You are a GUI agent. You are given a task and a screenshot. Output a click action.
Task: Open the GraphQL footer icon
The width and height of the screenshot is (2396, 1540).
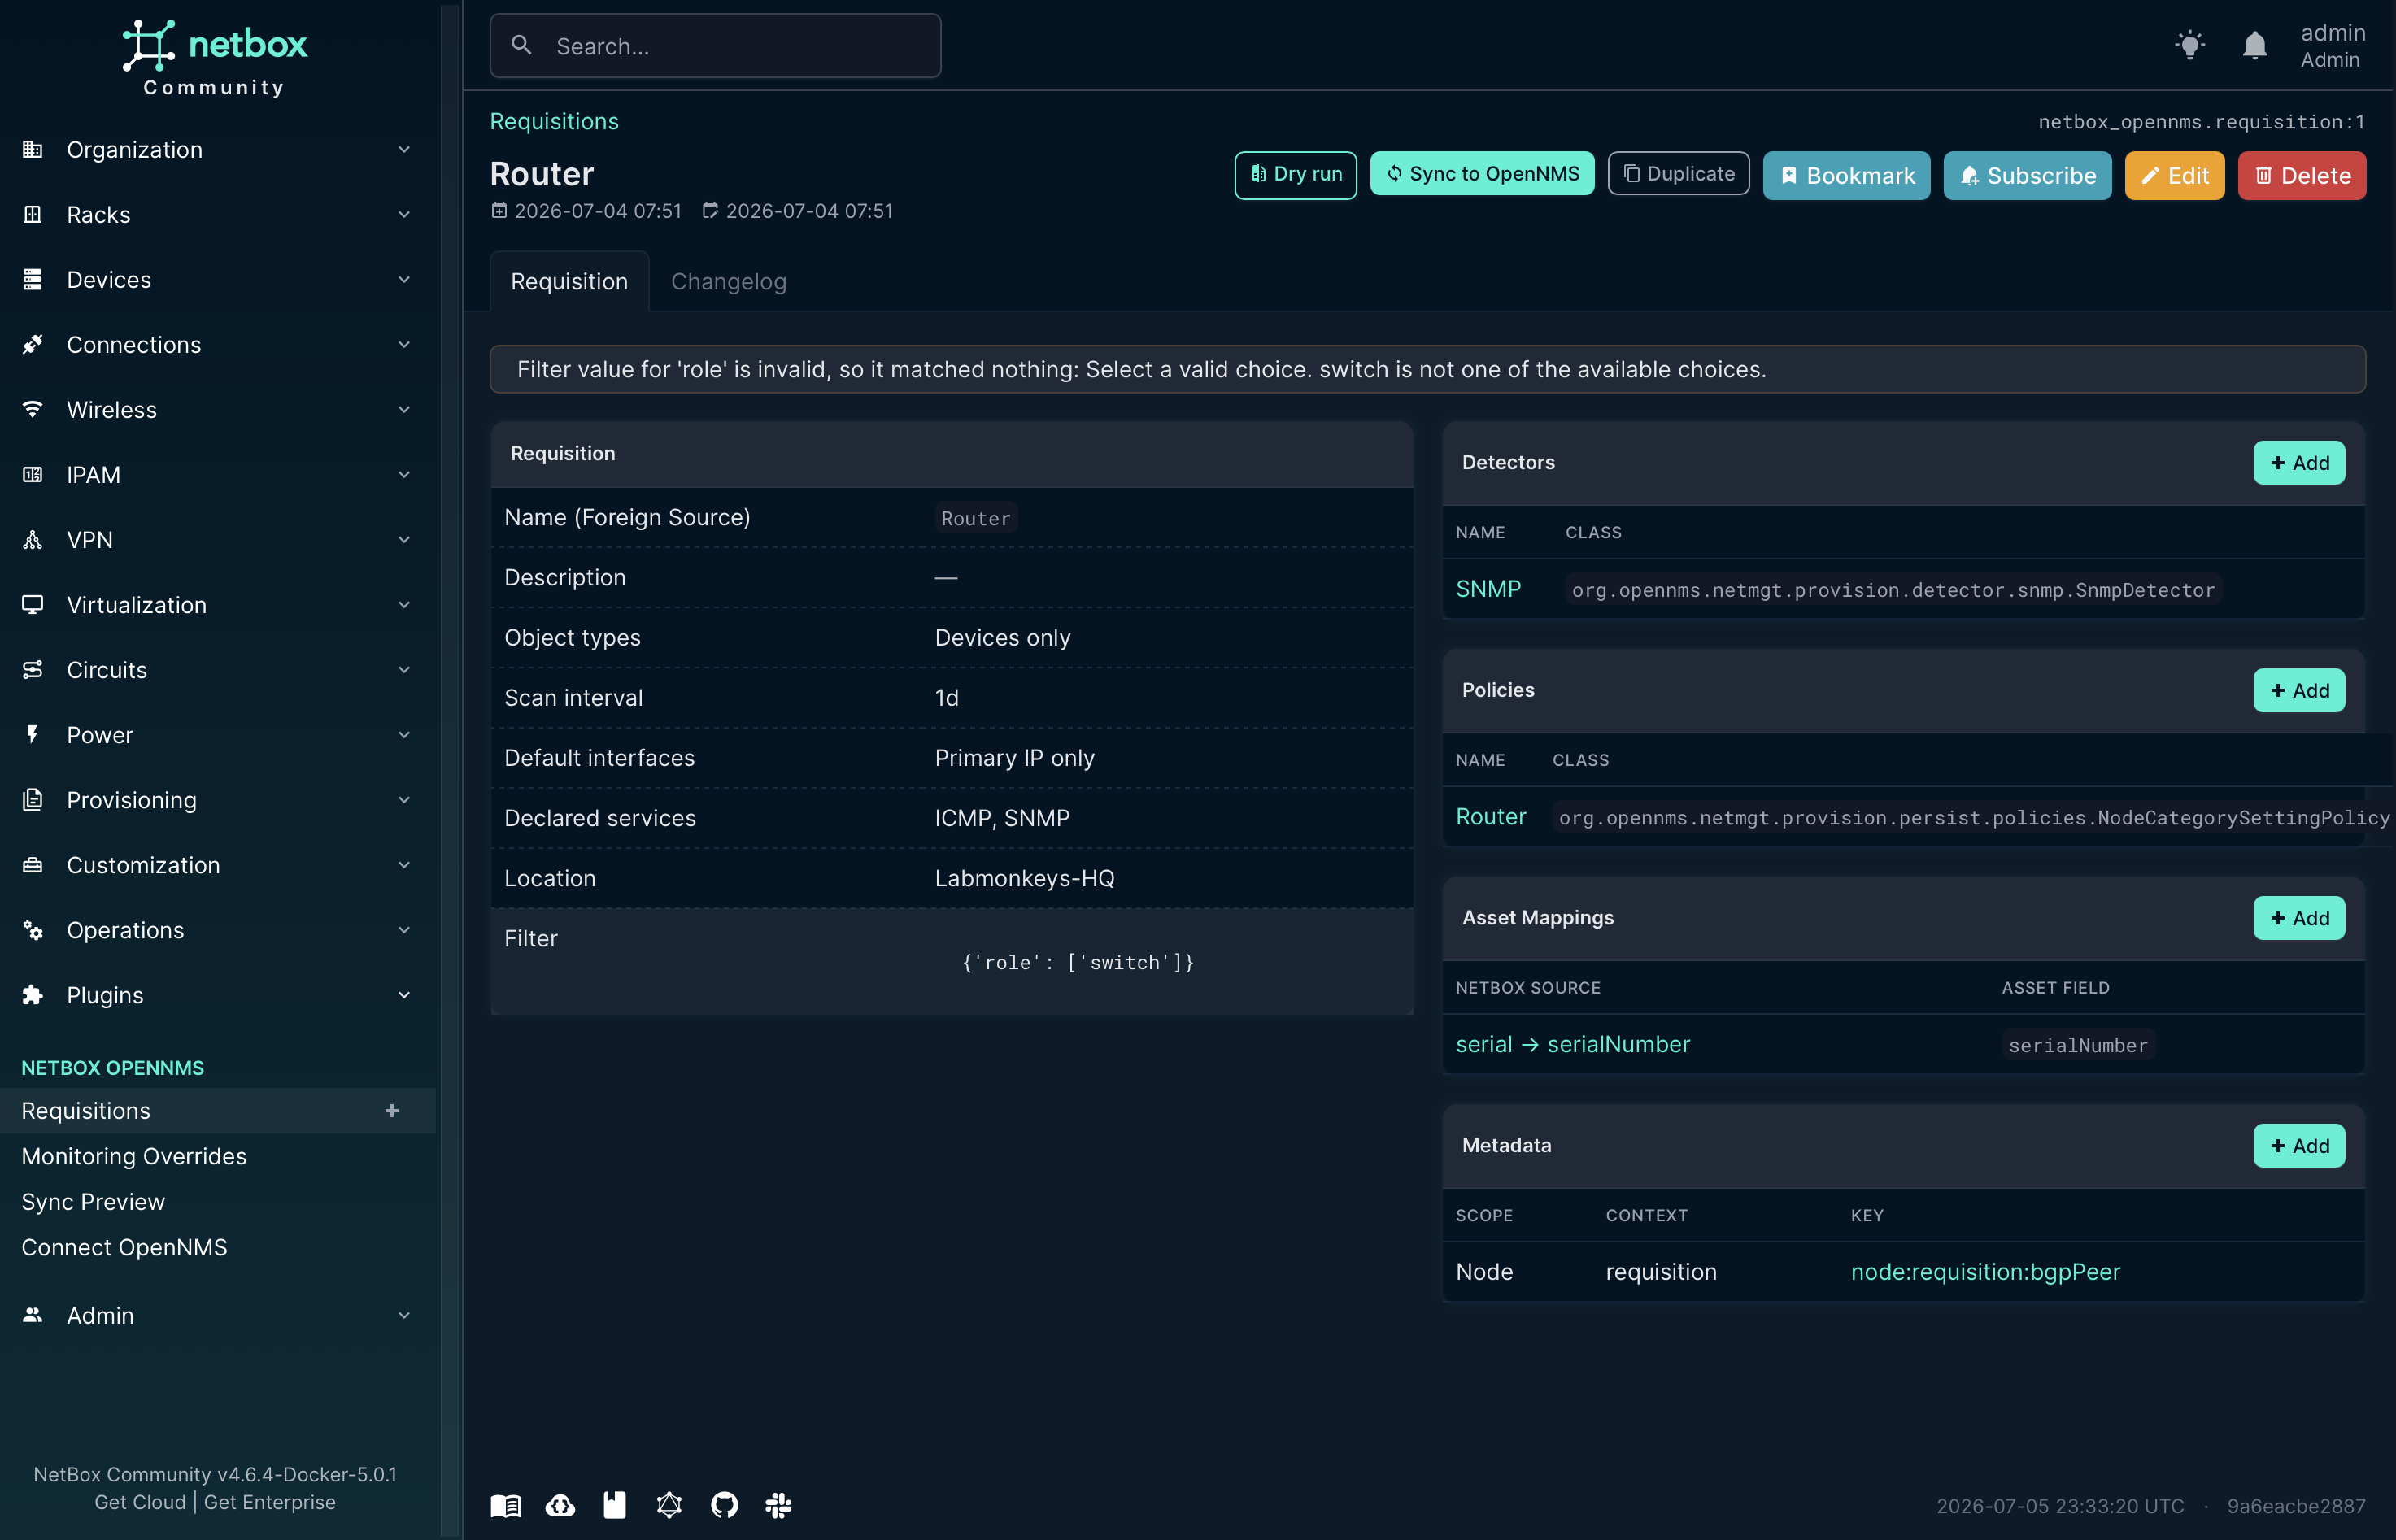[669, 1505]
